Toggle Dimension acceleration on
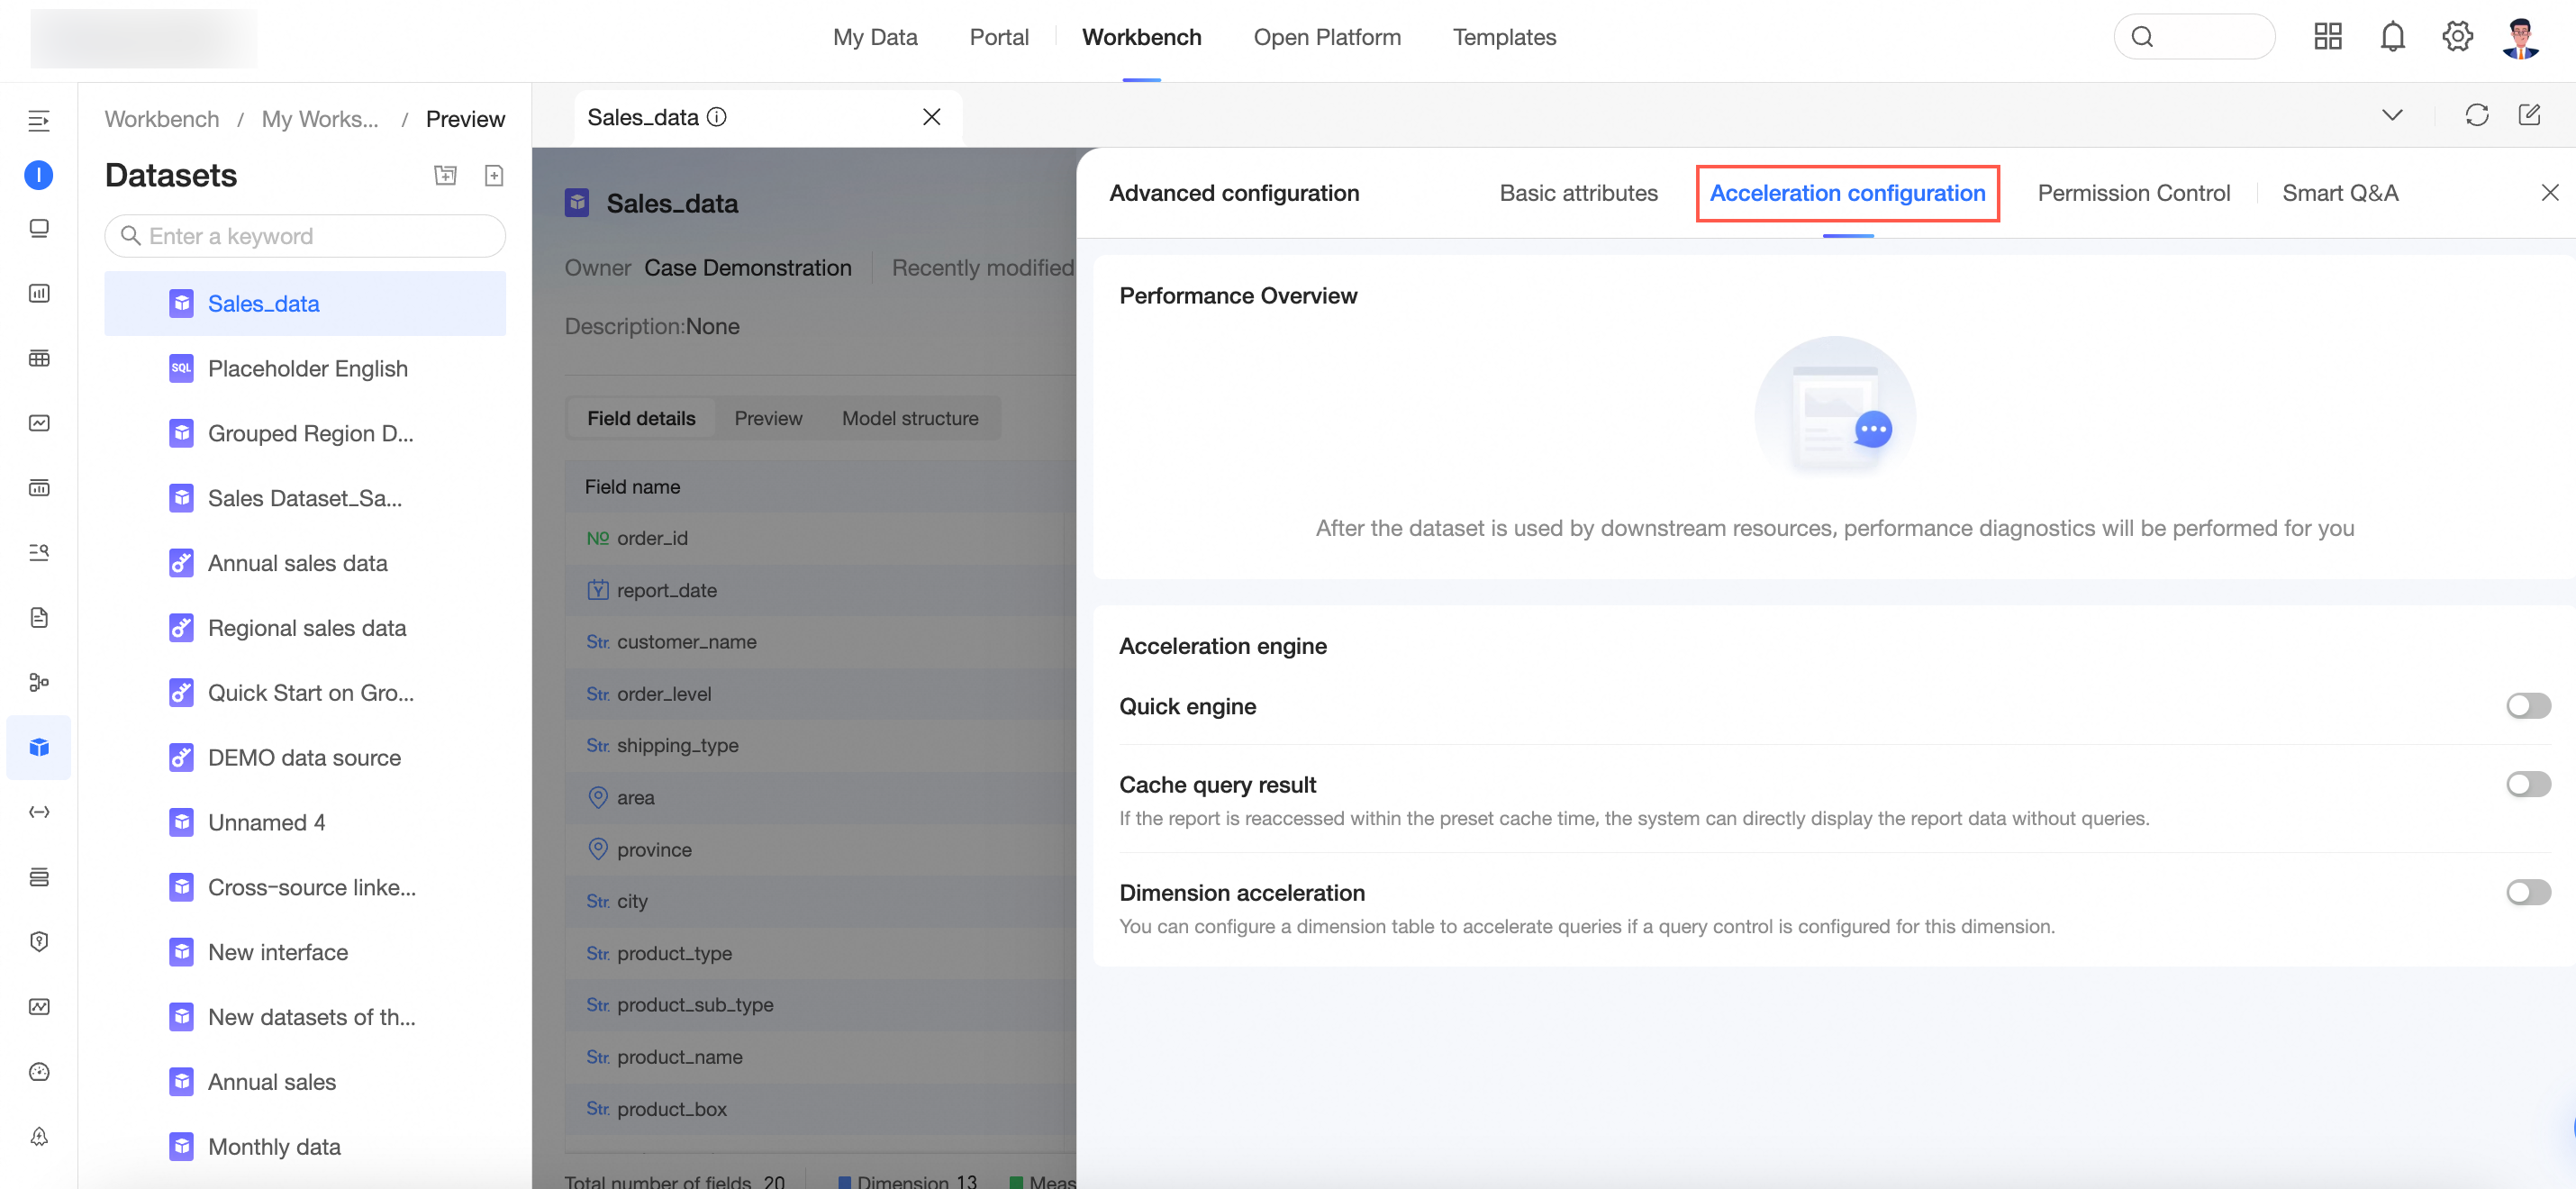 pyautogui.click(x=2527, y=892)
